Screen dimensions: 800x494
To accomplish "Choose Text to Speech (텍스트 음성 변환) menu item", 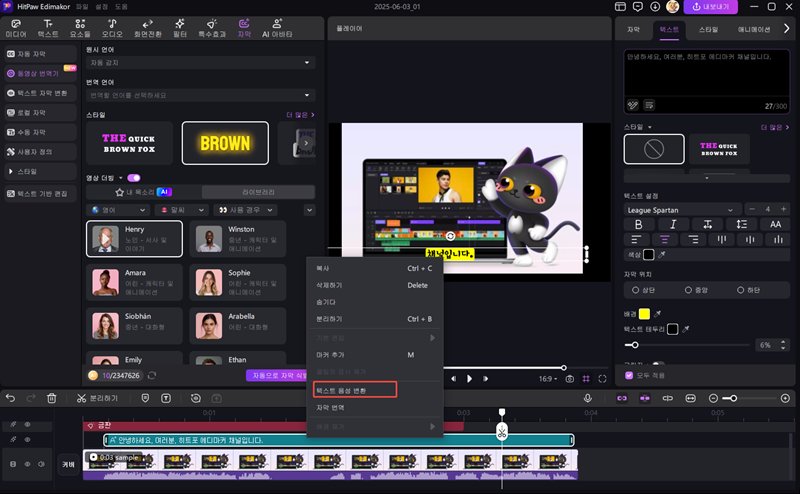I will pyautogui.click(x=355, y=390).
